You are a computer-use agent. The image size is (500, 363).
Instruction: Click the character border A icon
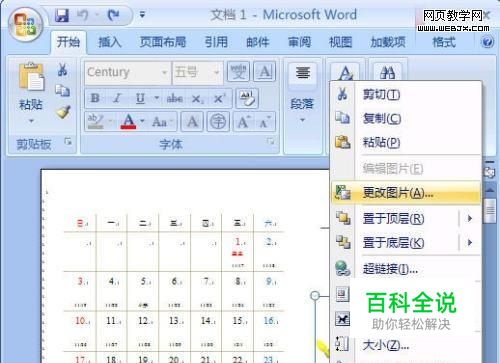click(265, 72)
